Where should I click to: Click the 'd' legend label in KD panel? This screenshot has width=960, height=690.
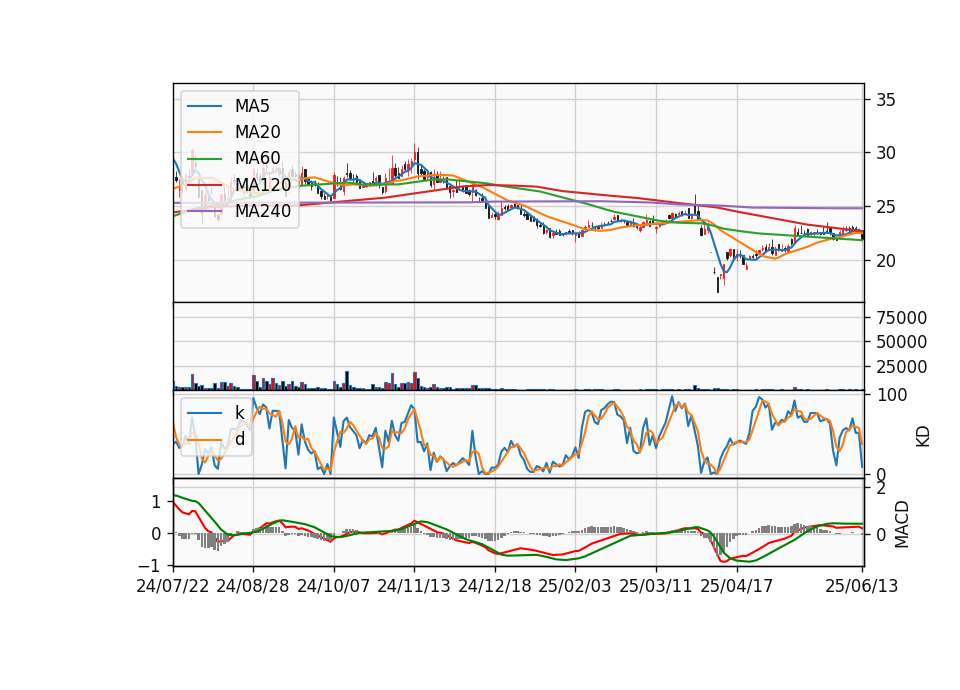pos(239,438)
